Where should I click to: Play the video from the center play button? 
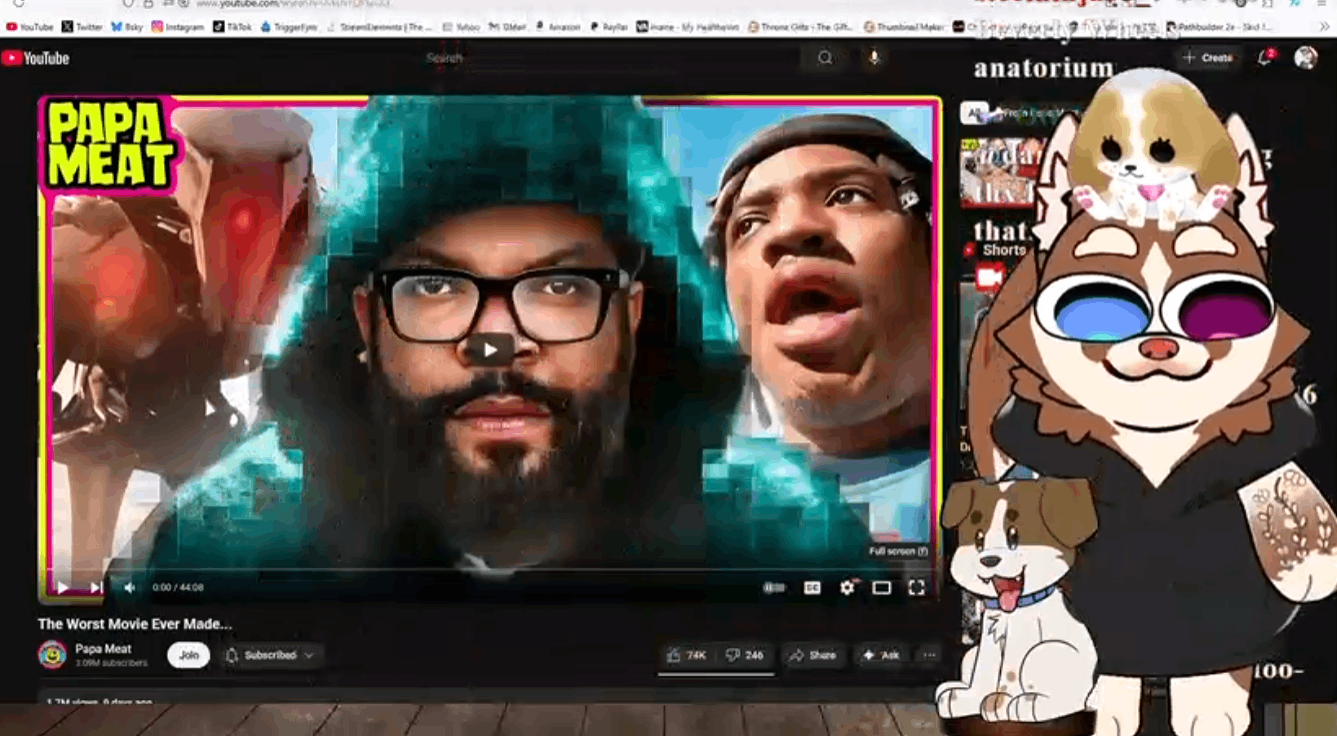click(x=490, y=349)
